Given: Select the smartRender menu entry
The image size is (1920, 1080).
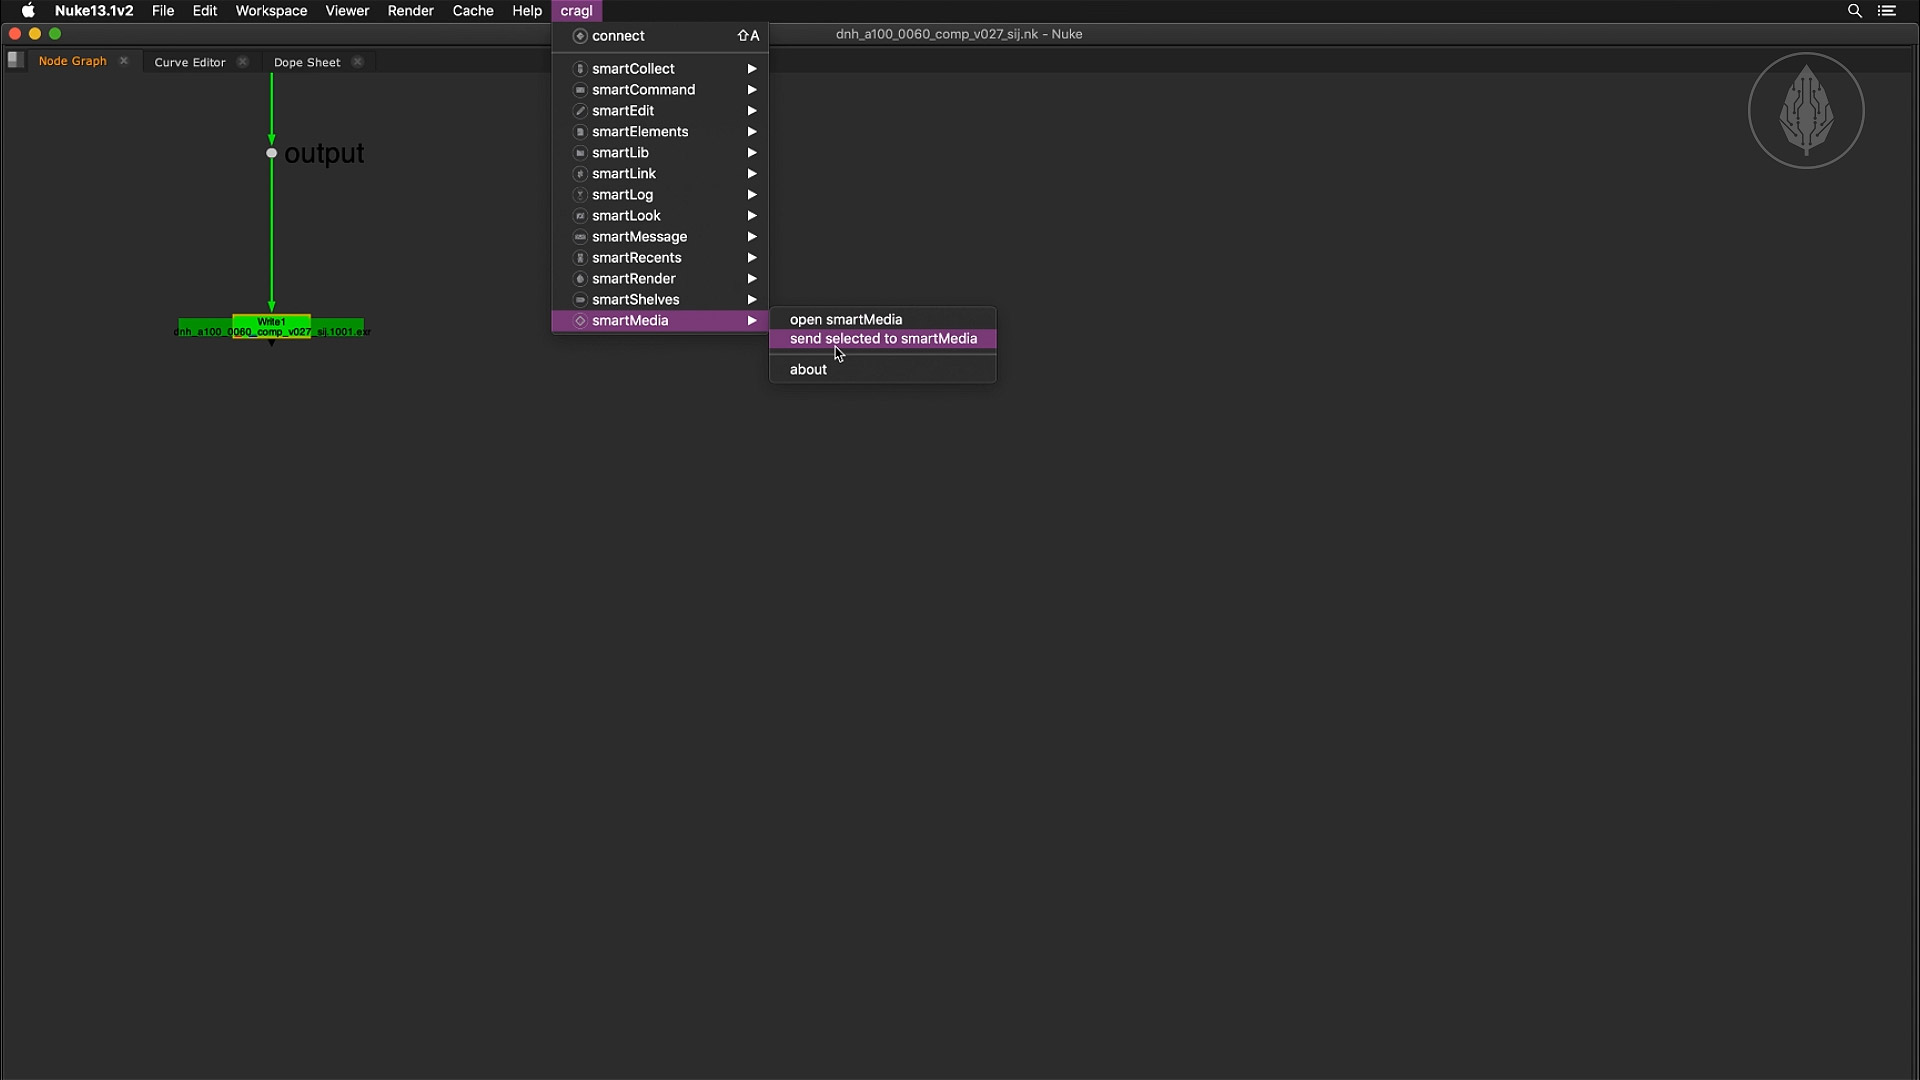Looking at the screenshot, I should [x=660, y=279].
